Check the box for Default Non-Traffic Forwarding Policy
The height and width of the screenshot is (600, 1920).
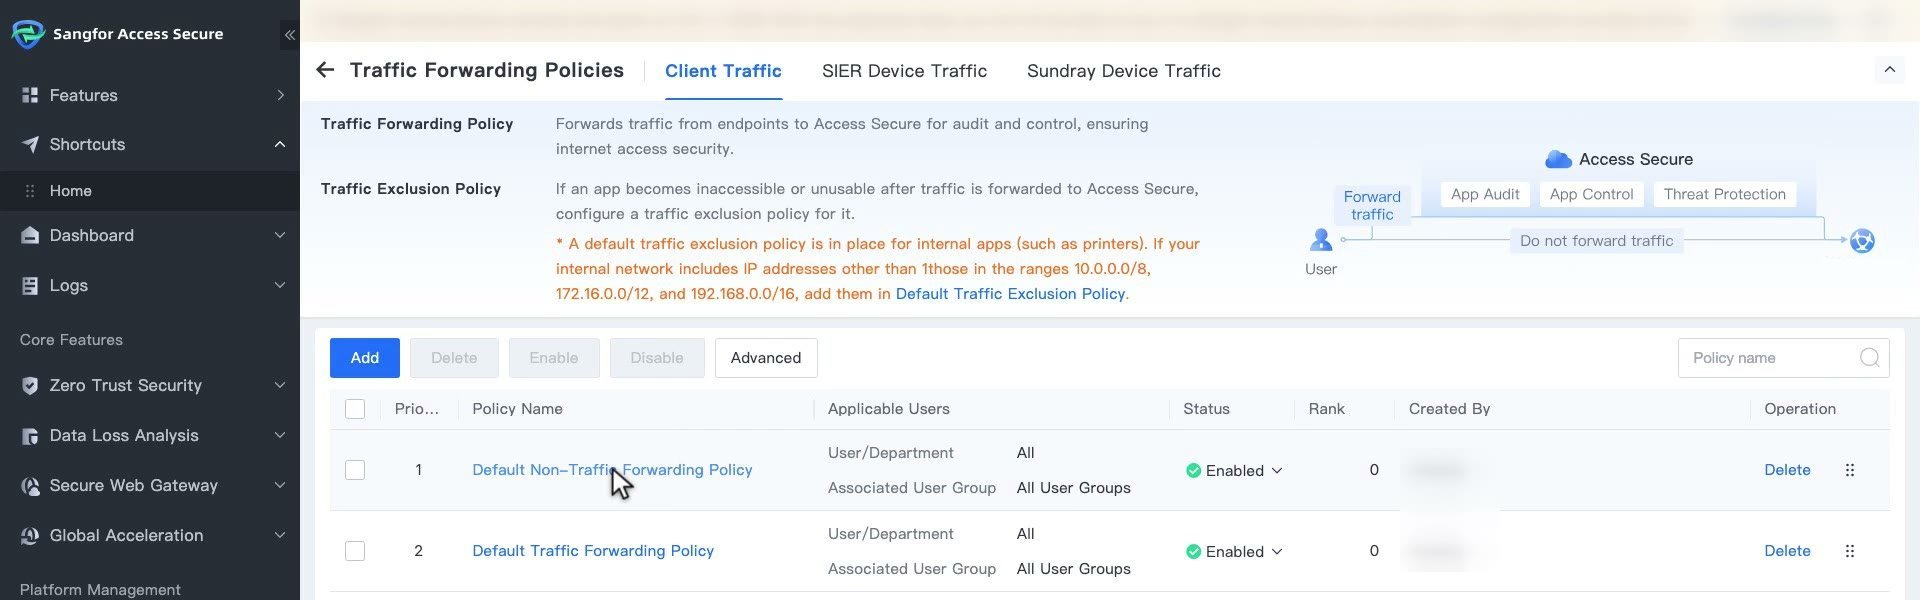pyautogui.click(x=355, y=470)
